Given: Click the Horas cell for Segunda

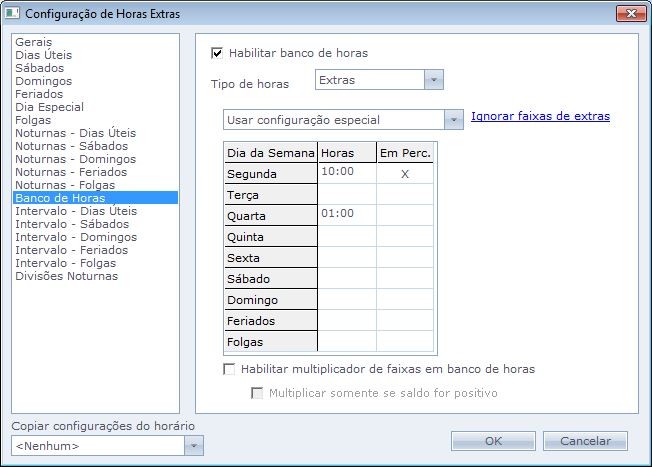Looking at the screenshot, I should [x=346, y=174].
